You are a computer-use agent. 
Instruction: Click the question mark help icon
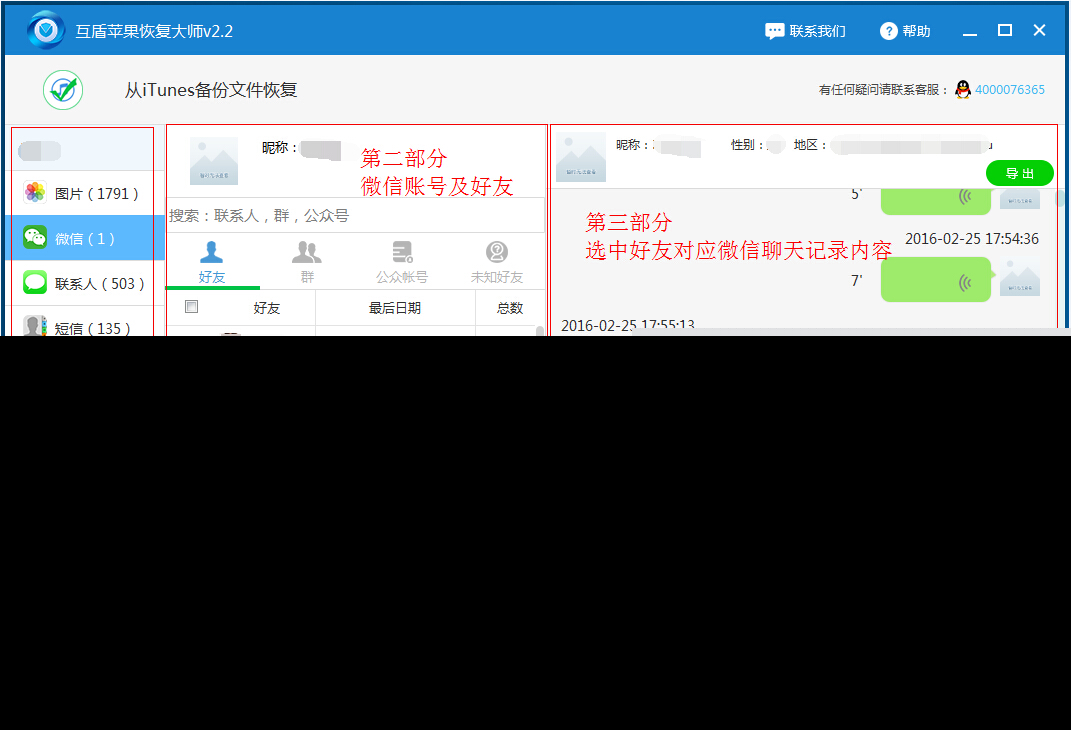(888, 31)
